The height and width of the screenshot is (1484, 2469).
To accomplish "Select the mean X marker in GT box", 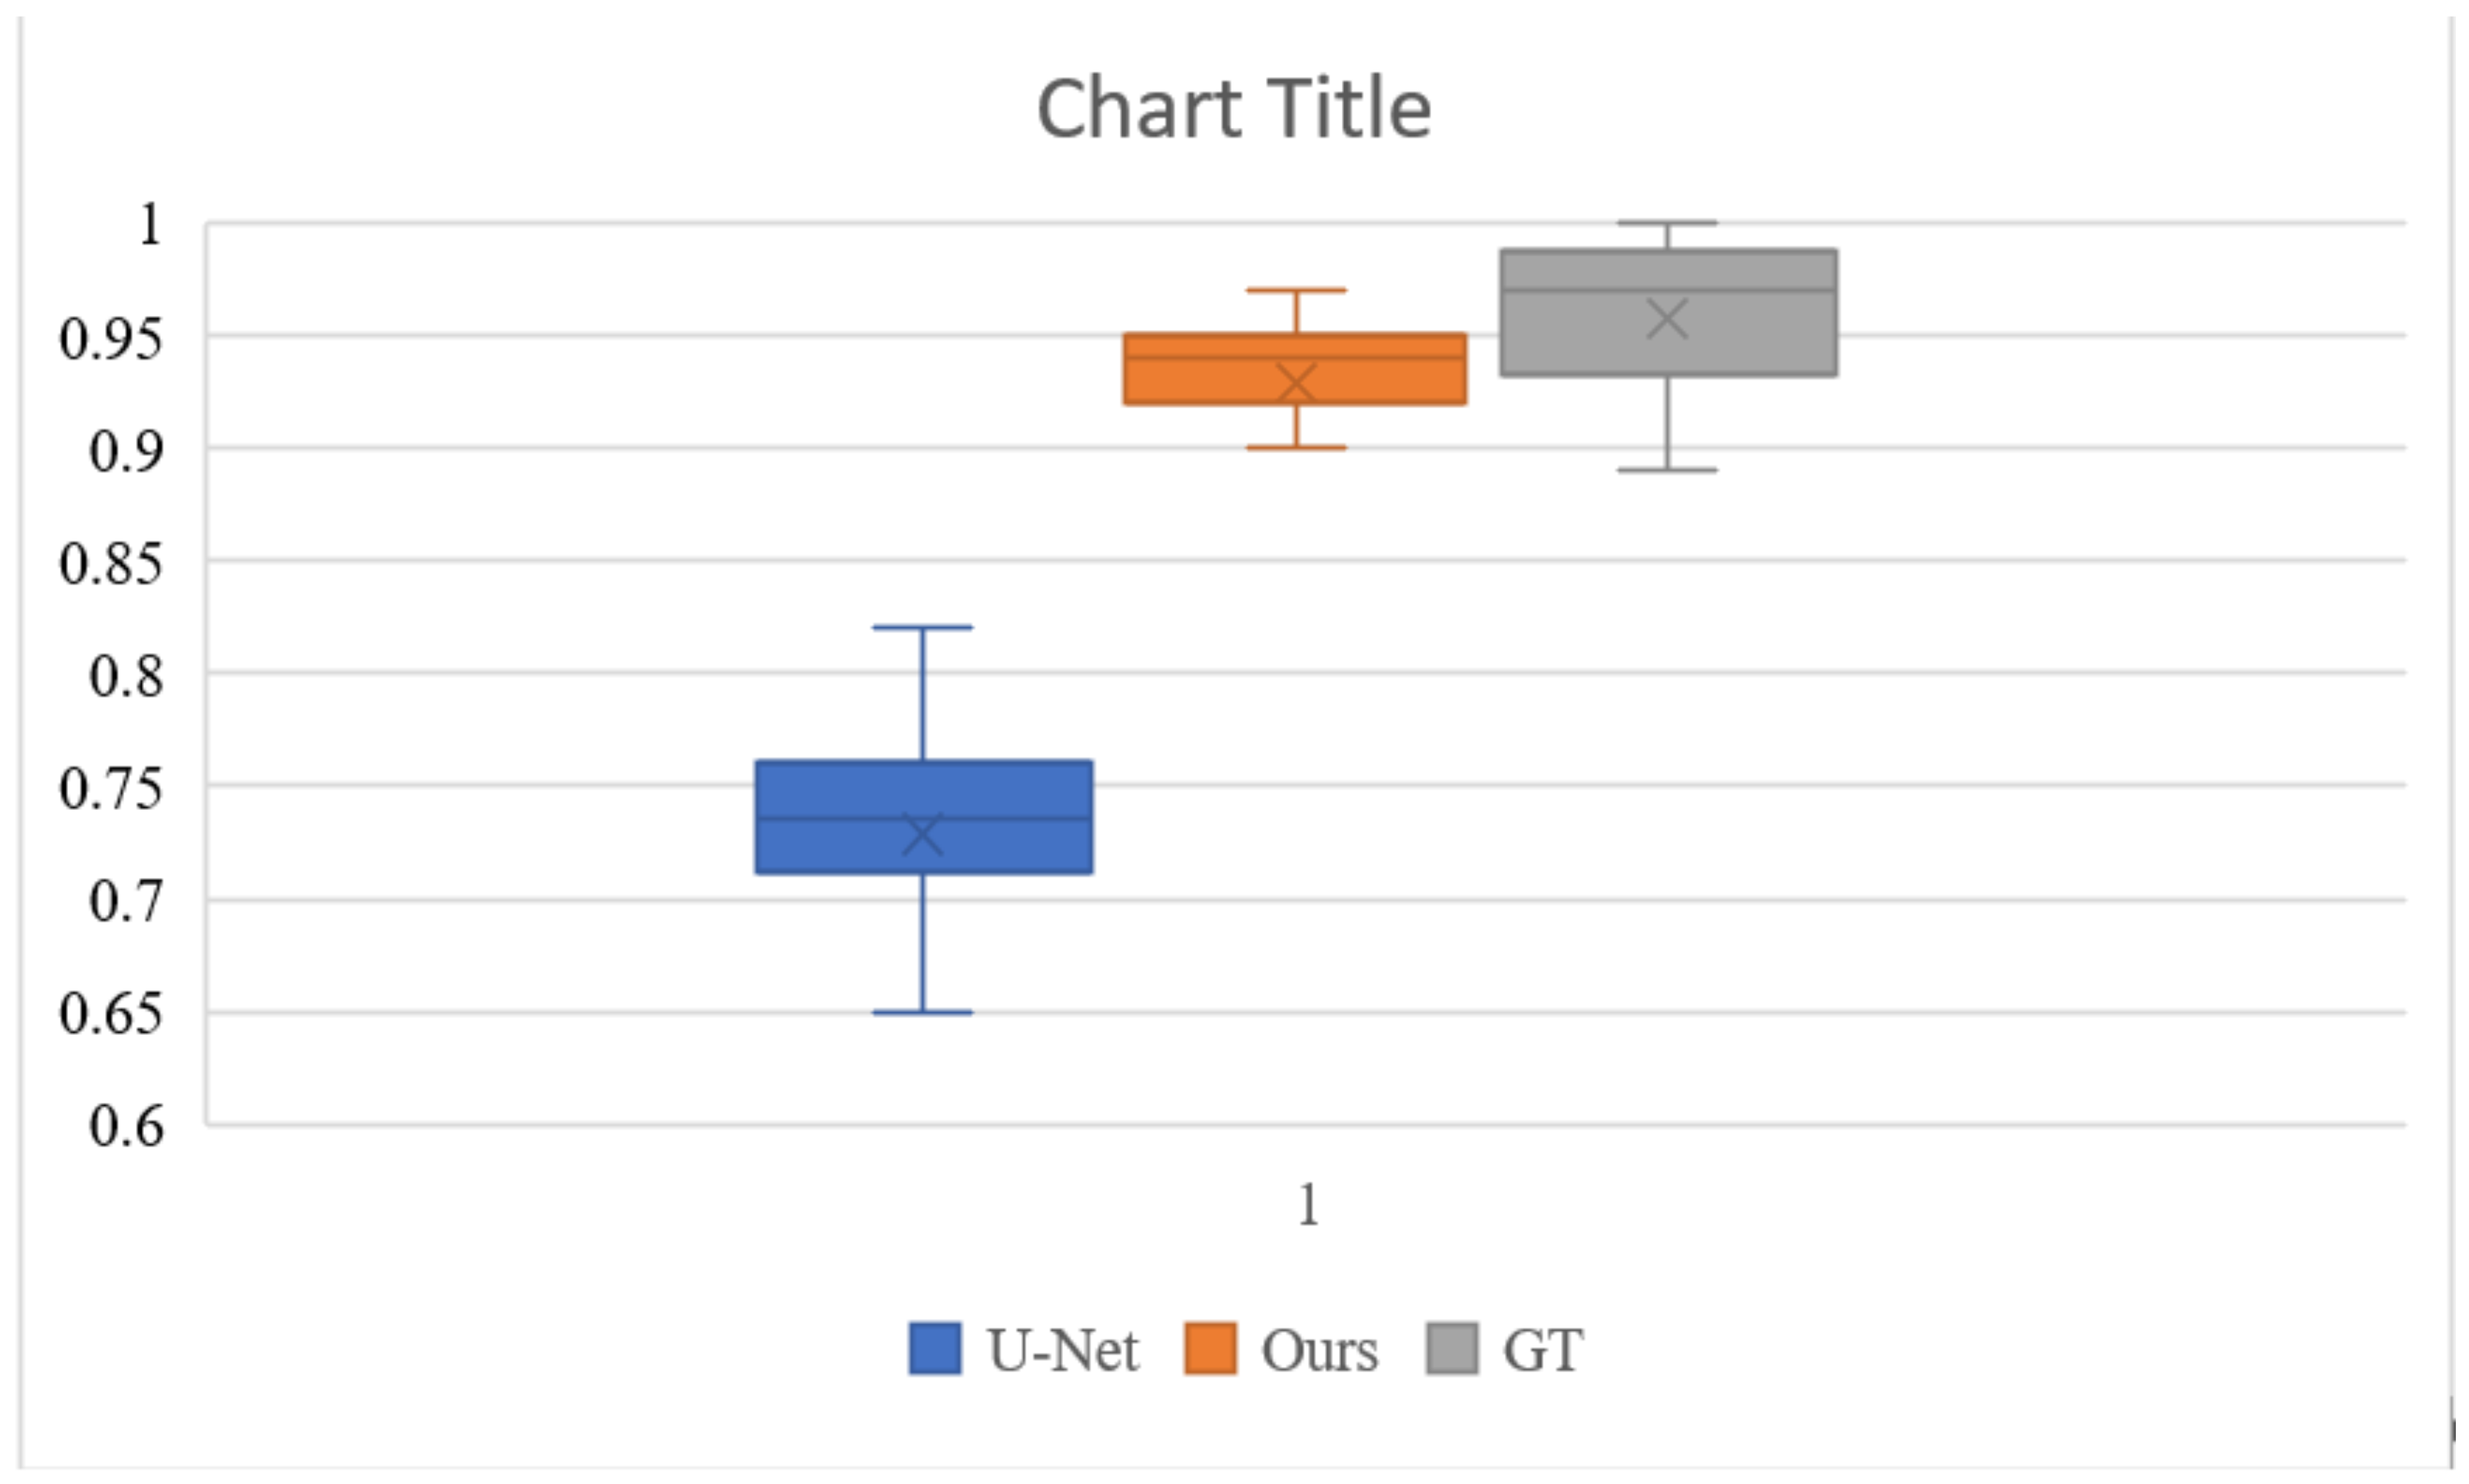I will tap(1667, 320).
